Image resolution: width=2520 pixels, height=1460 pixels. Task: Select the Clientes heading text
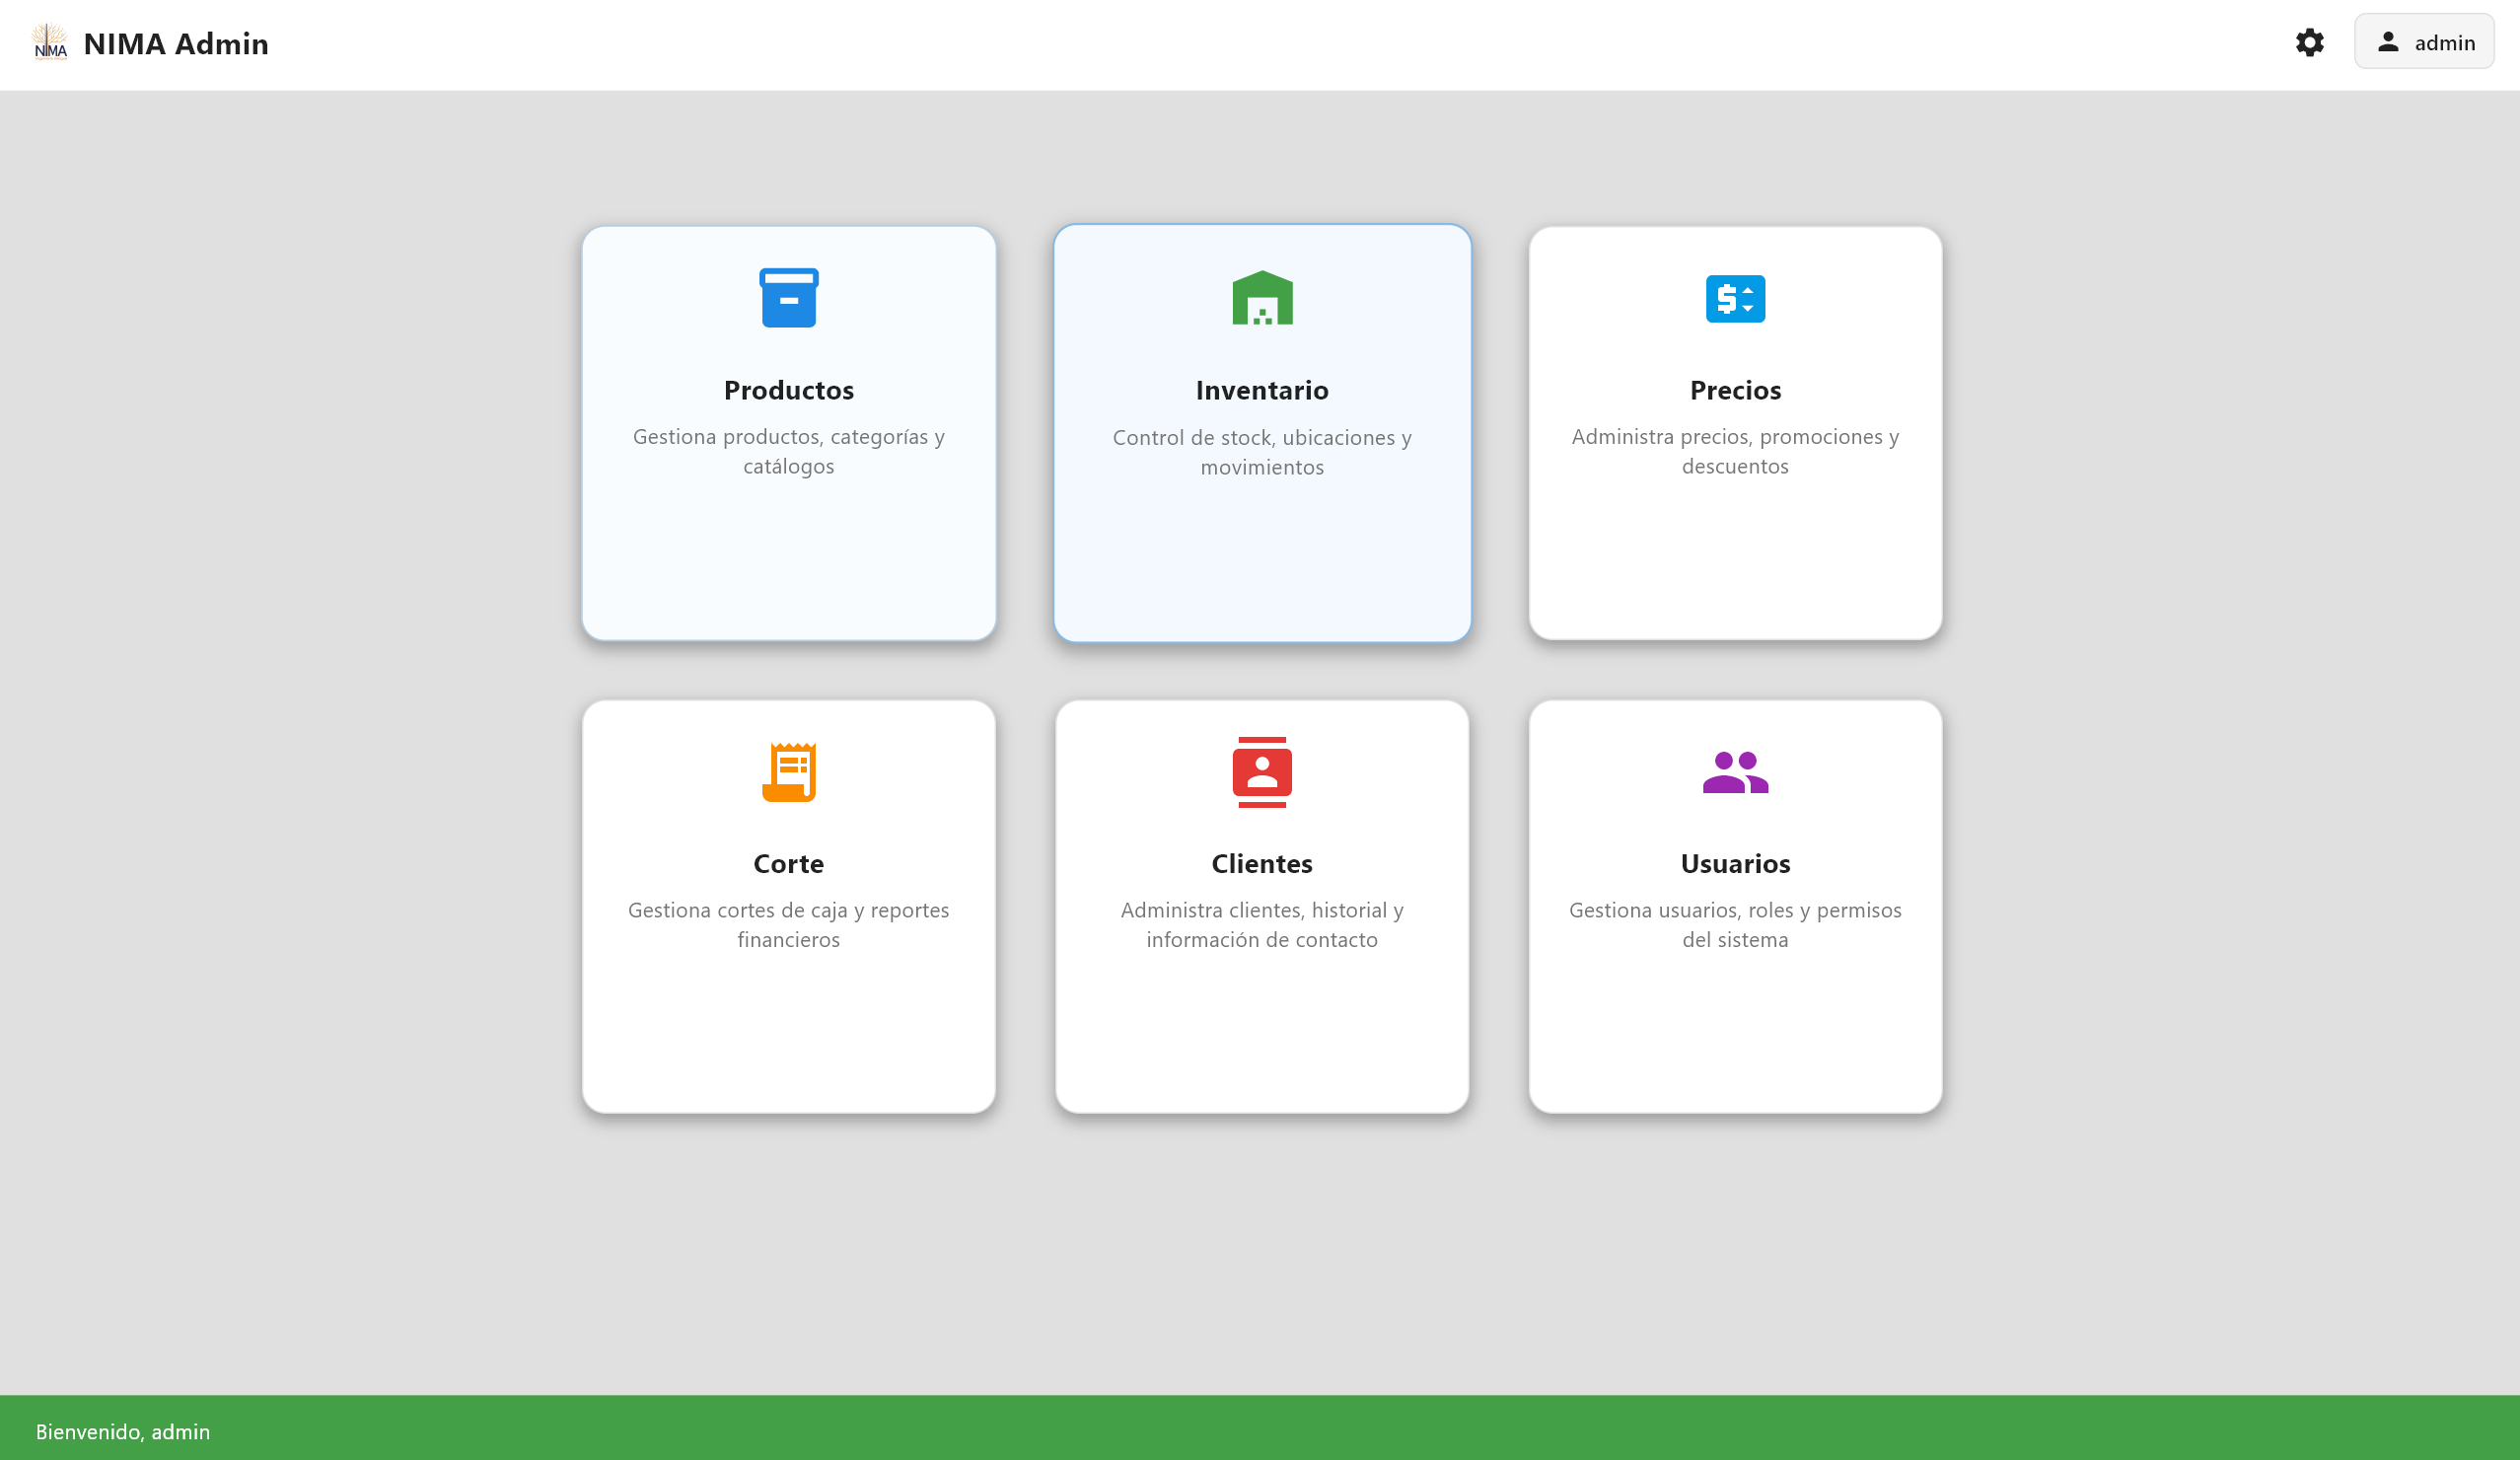point(1262,863)
